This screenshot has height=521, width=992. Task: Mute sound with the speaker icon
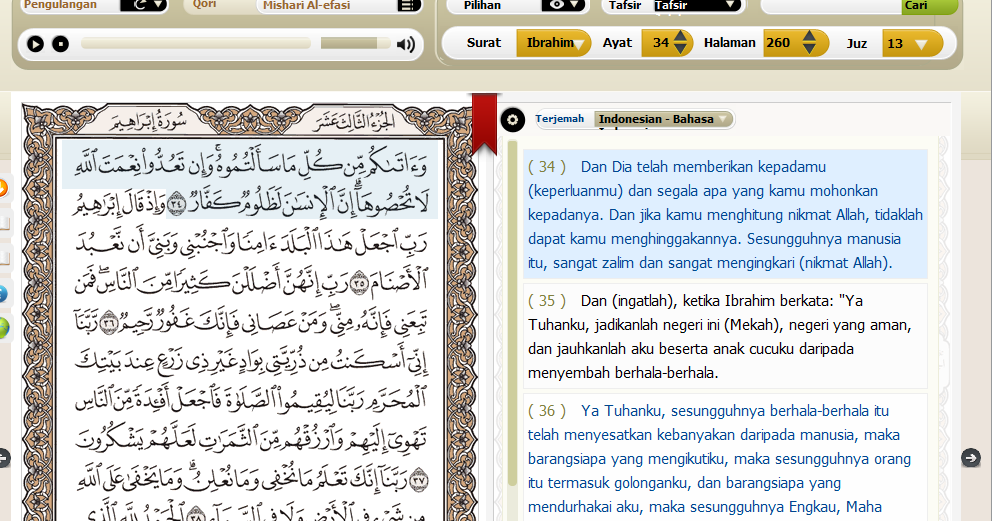coord(406,44)
